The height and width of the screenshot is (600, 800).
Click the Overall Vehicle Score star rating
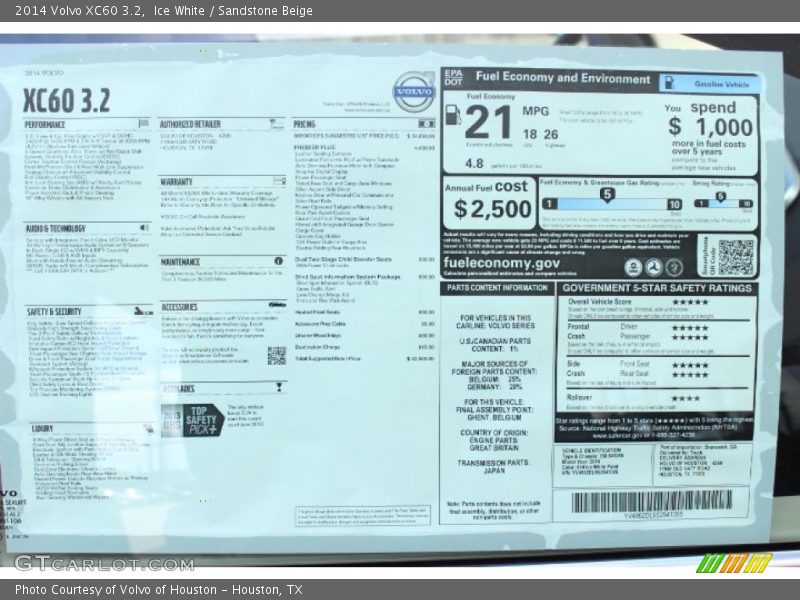[x=690, y=302]
